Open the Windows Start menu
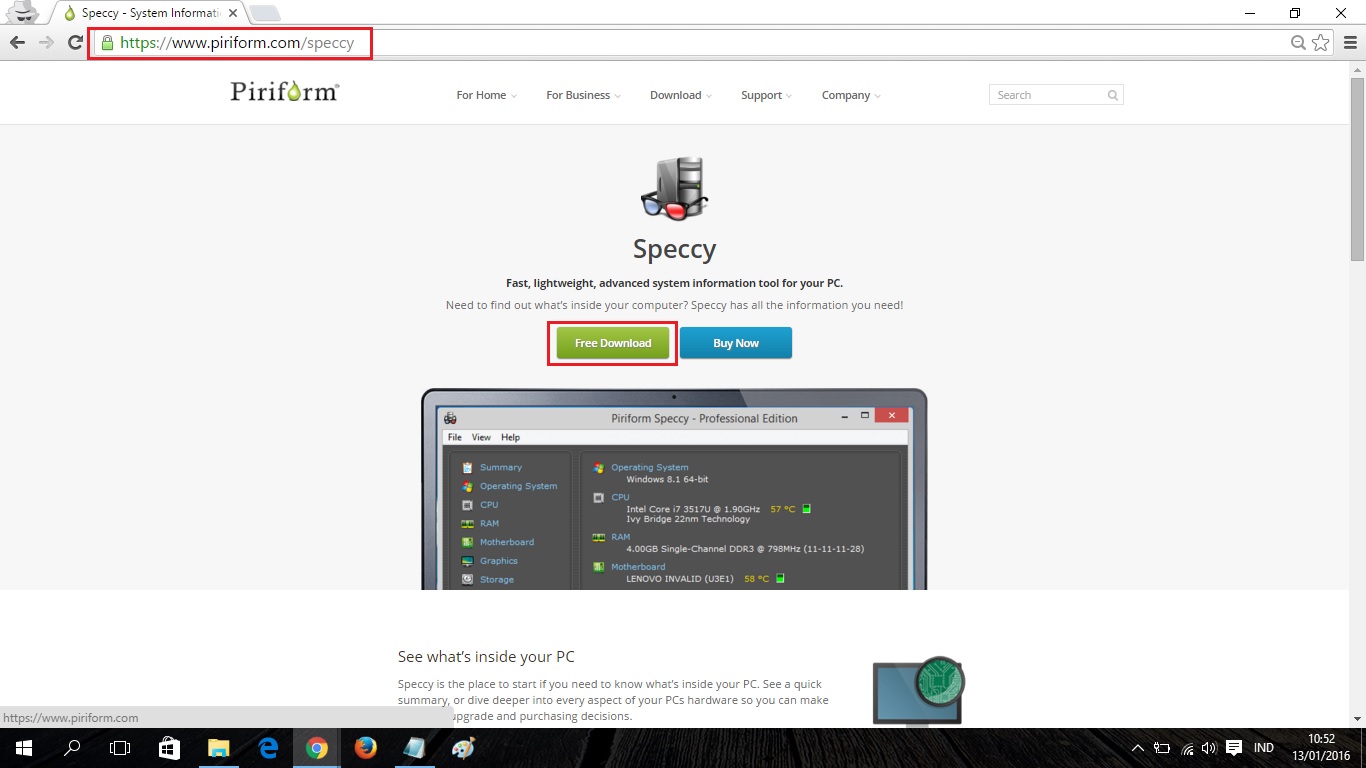Image resolution: width=1366 pixels, height=768 pixels. (23, 748)
